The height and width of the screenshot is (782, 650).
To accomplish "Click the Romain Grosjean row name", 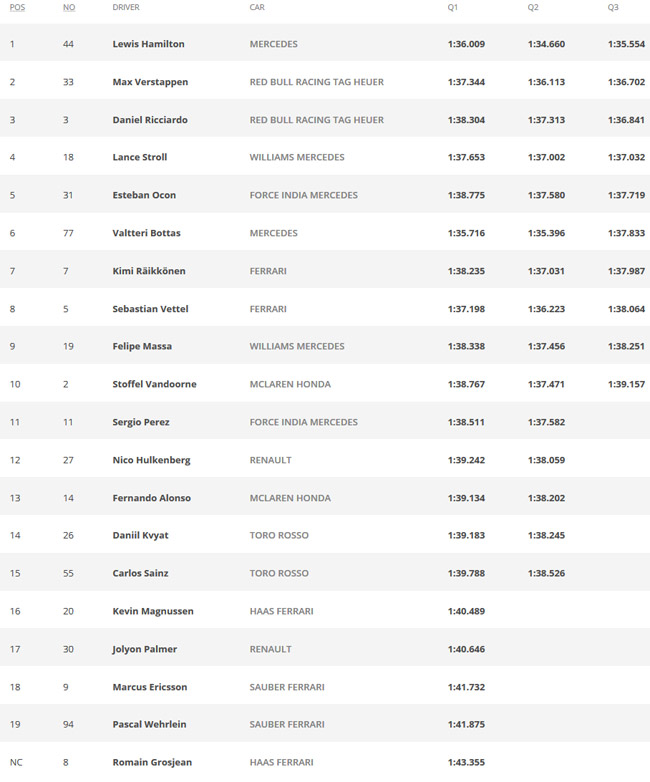I will pos(152,762).
